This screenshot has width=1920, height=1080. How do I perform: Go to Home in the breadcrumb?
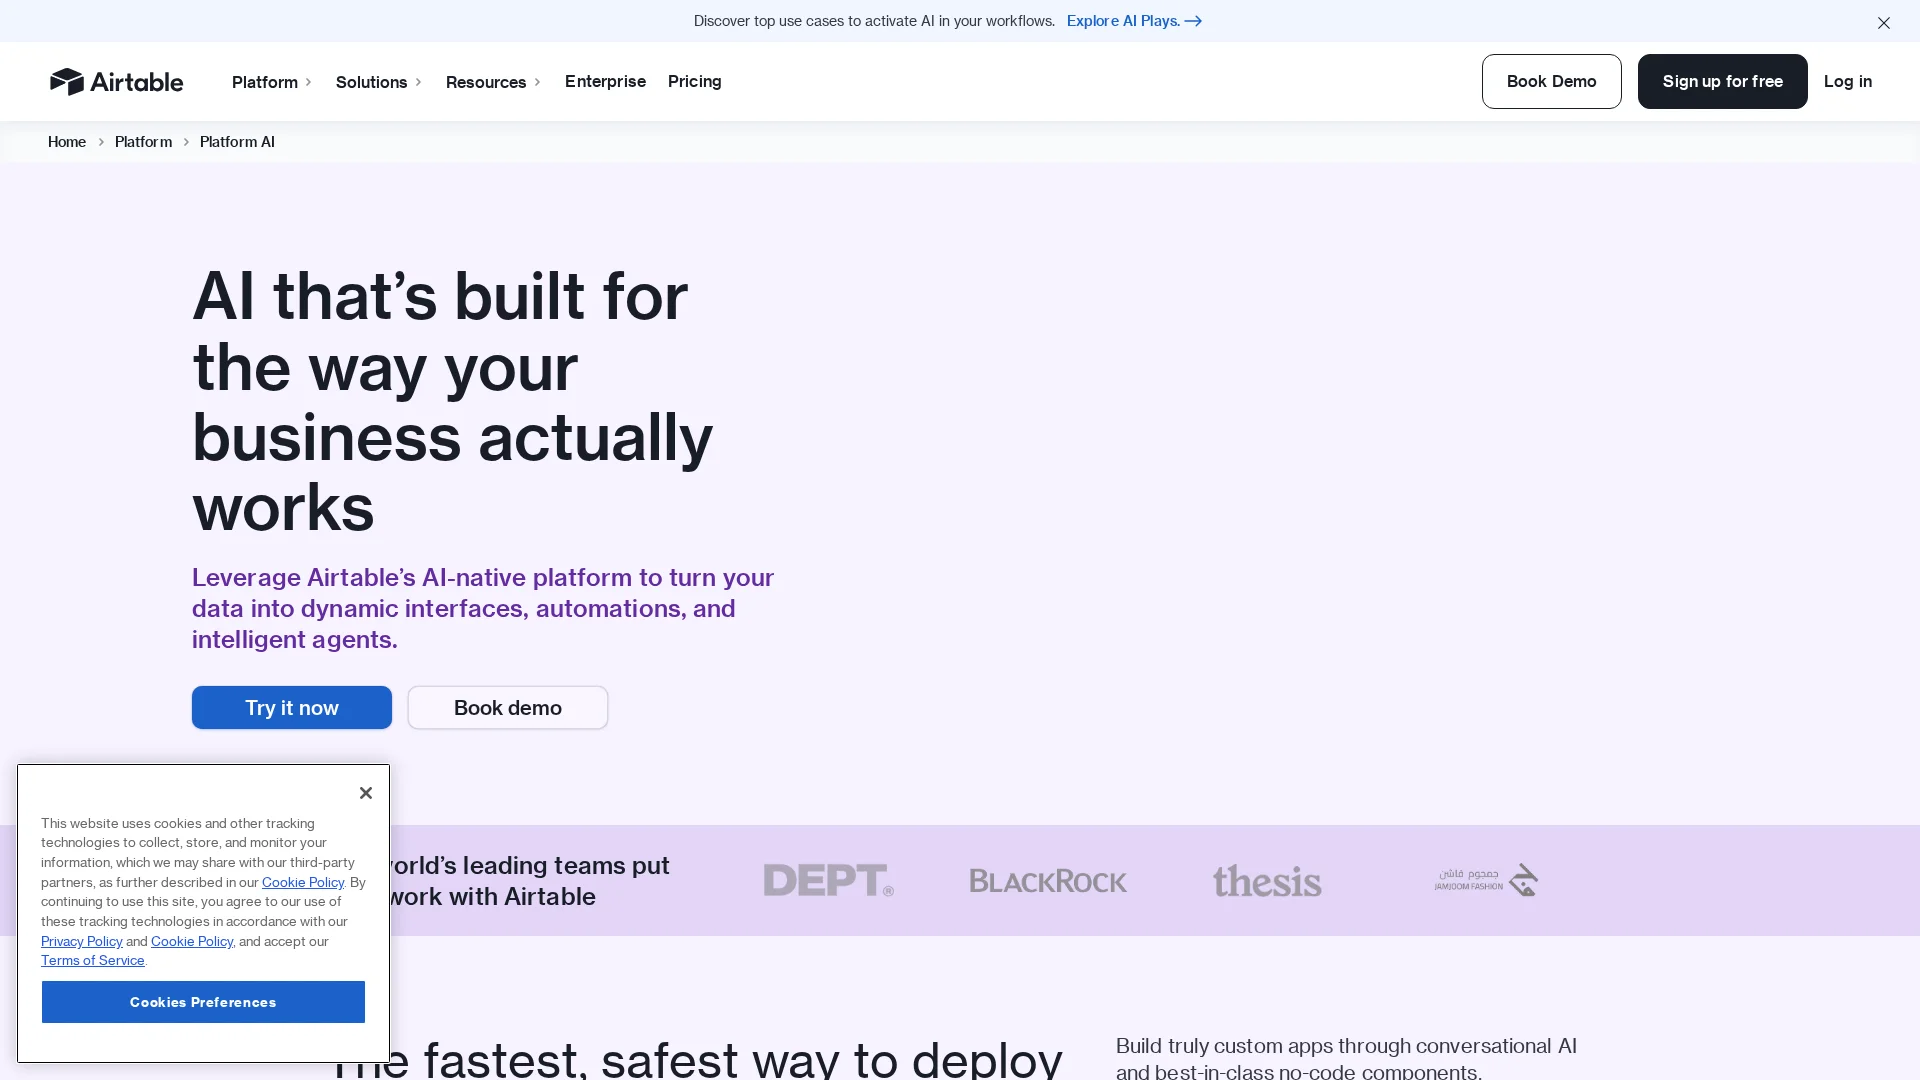[67, 142]
